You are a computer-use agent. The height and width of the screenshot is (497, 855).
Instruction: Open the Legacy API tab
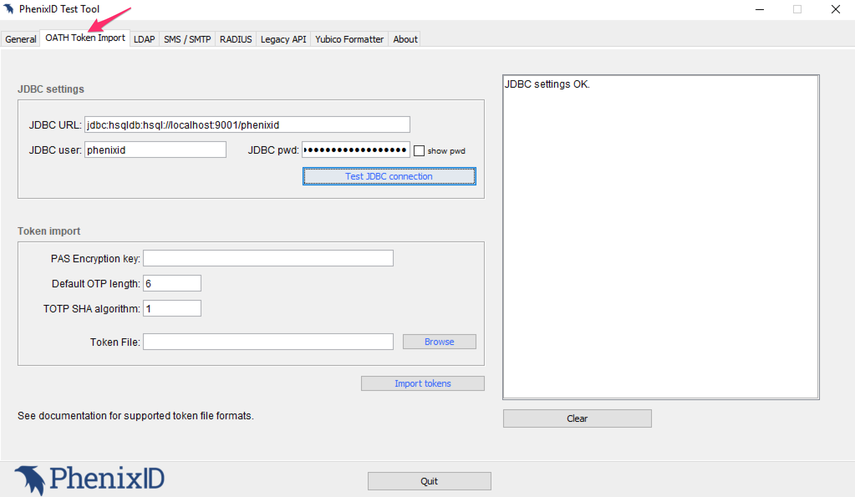pos(283,39)
